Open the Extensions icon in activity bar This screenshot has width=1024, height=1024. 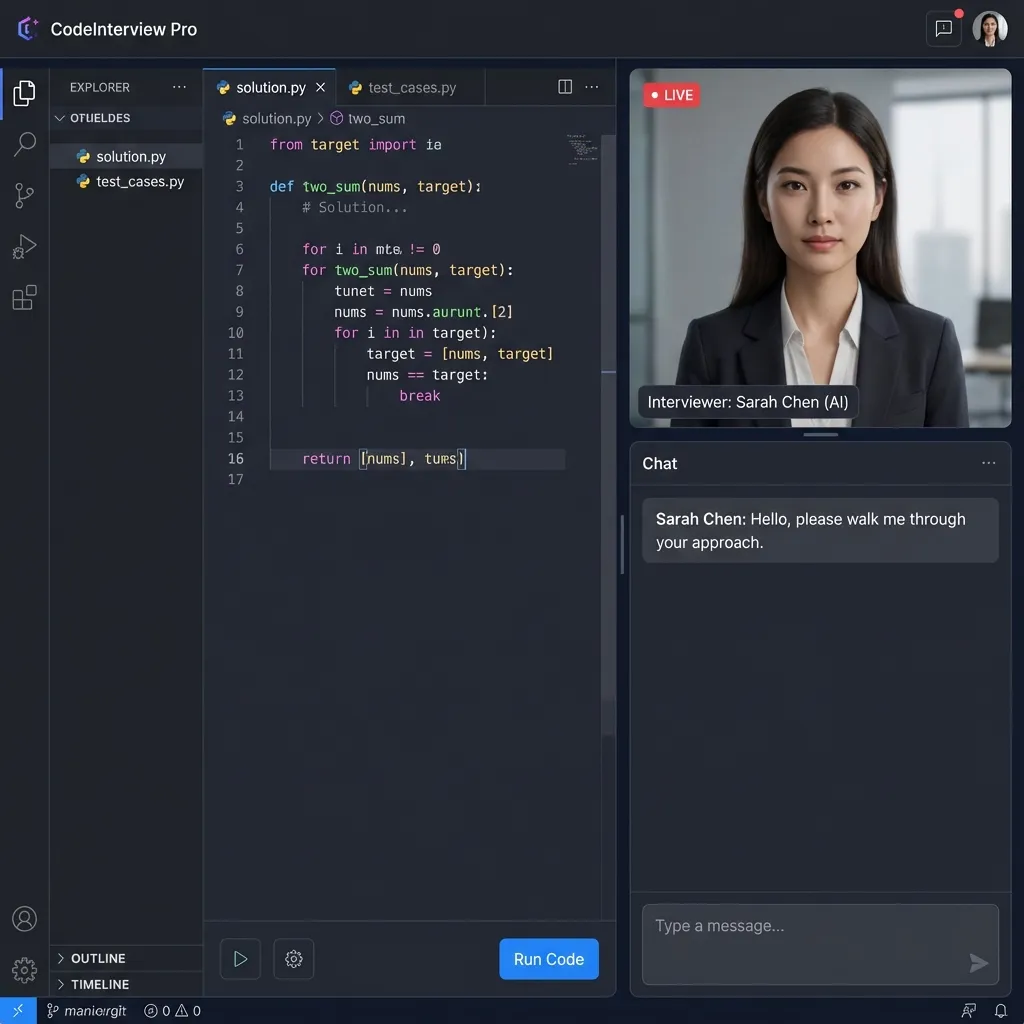[x=24, y=297]
